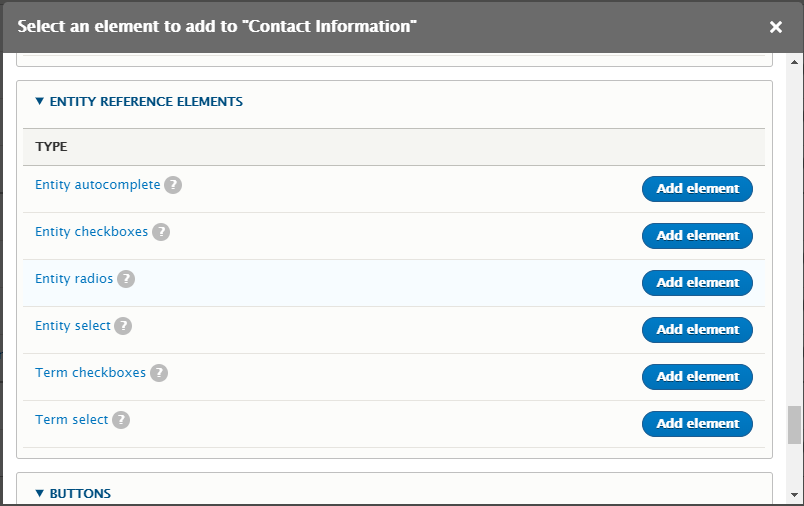Add the Entity select element
The width and height of the screenshot is (804, 506).
coord(697,330)
